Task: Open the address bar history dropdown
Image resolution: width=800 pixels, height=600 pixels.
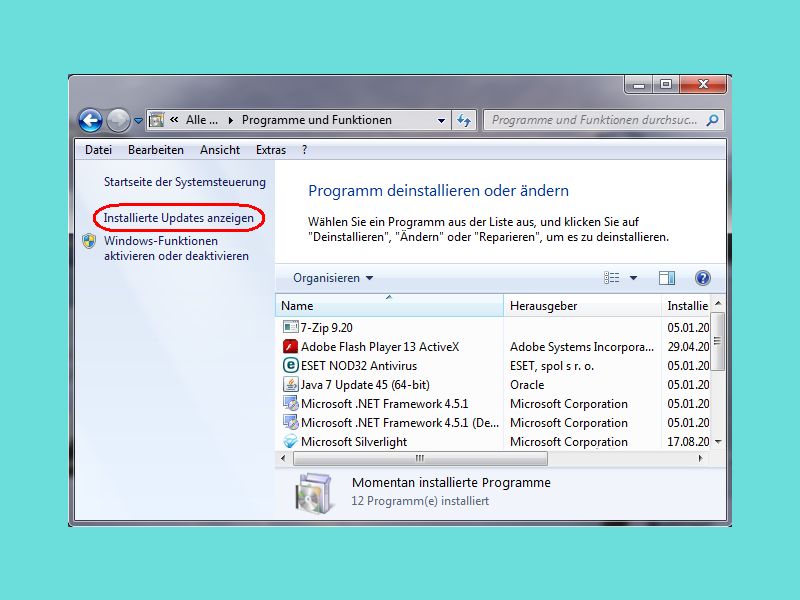Action: tap(441, 121)
